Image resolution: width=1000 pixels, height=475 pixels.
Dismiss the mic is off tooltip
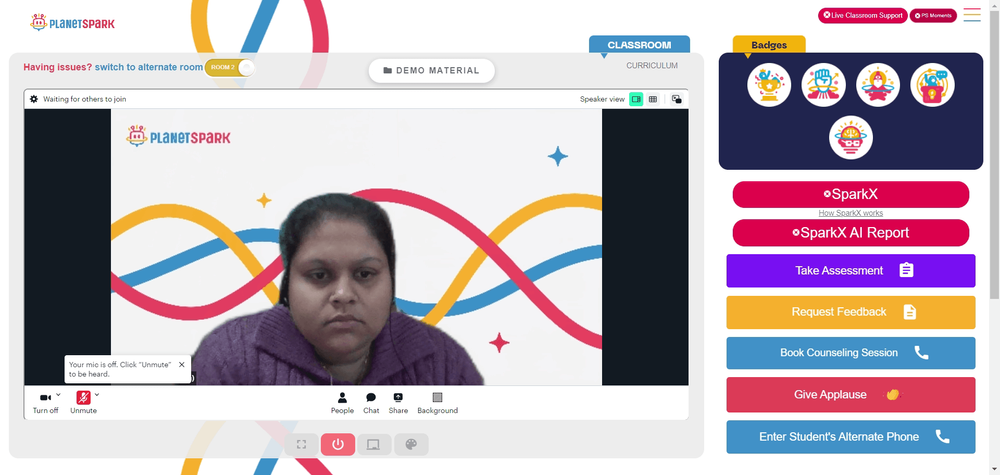pos(182,365)
